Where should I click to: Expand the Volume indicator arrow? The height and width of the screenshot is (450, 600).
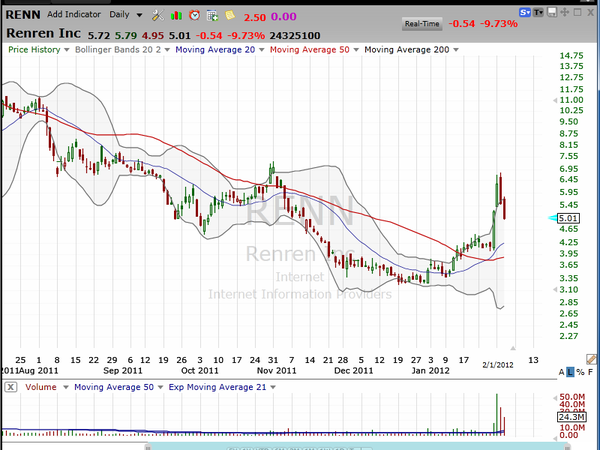(66, 387)
